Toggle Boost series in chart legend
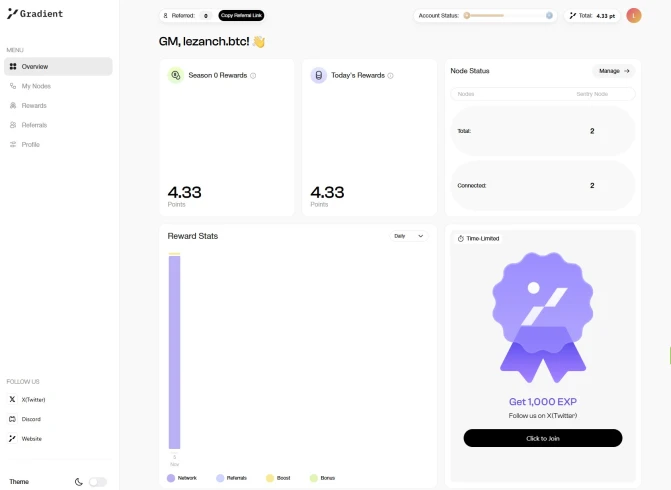The height and width of the screenshot is (490, 671). click(x=278, y=478)
